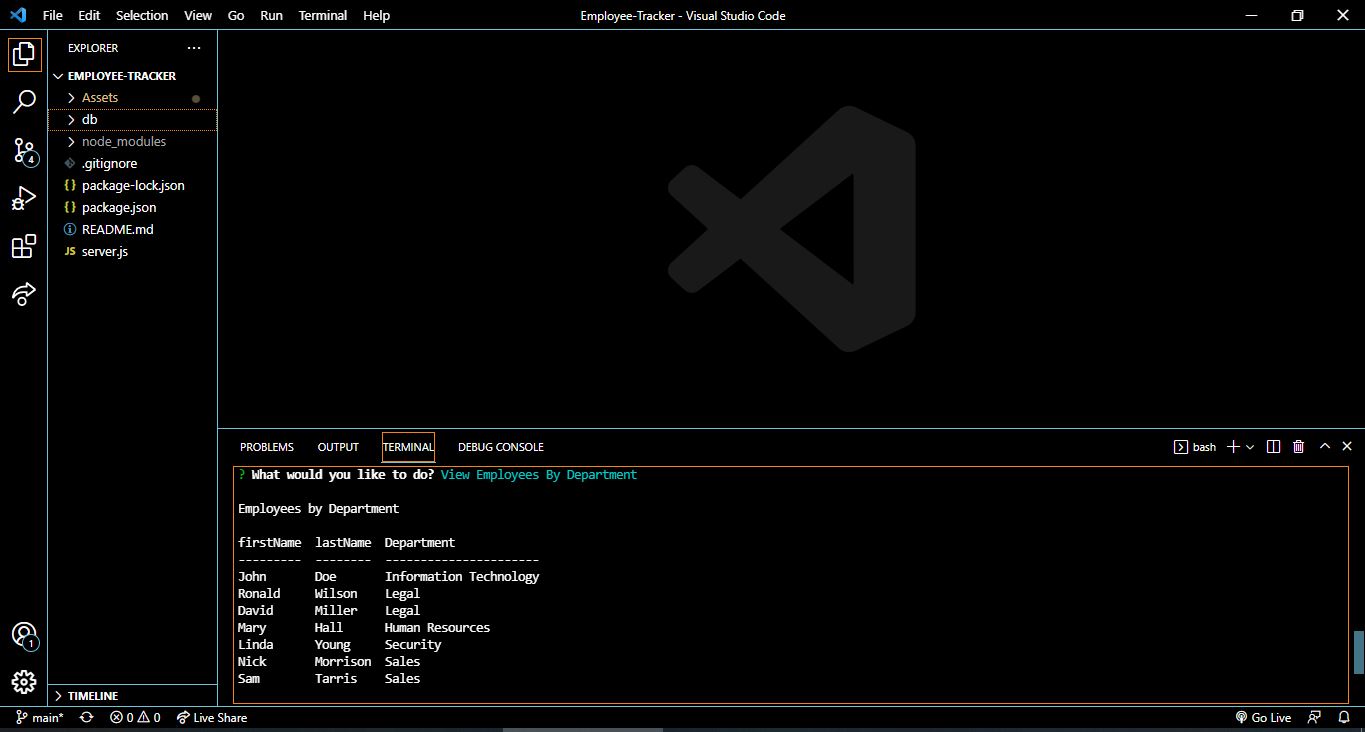Switch to the OUTPUT tab
Screen dimensions: 1365x732
tap(338, 447)
